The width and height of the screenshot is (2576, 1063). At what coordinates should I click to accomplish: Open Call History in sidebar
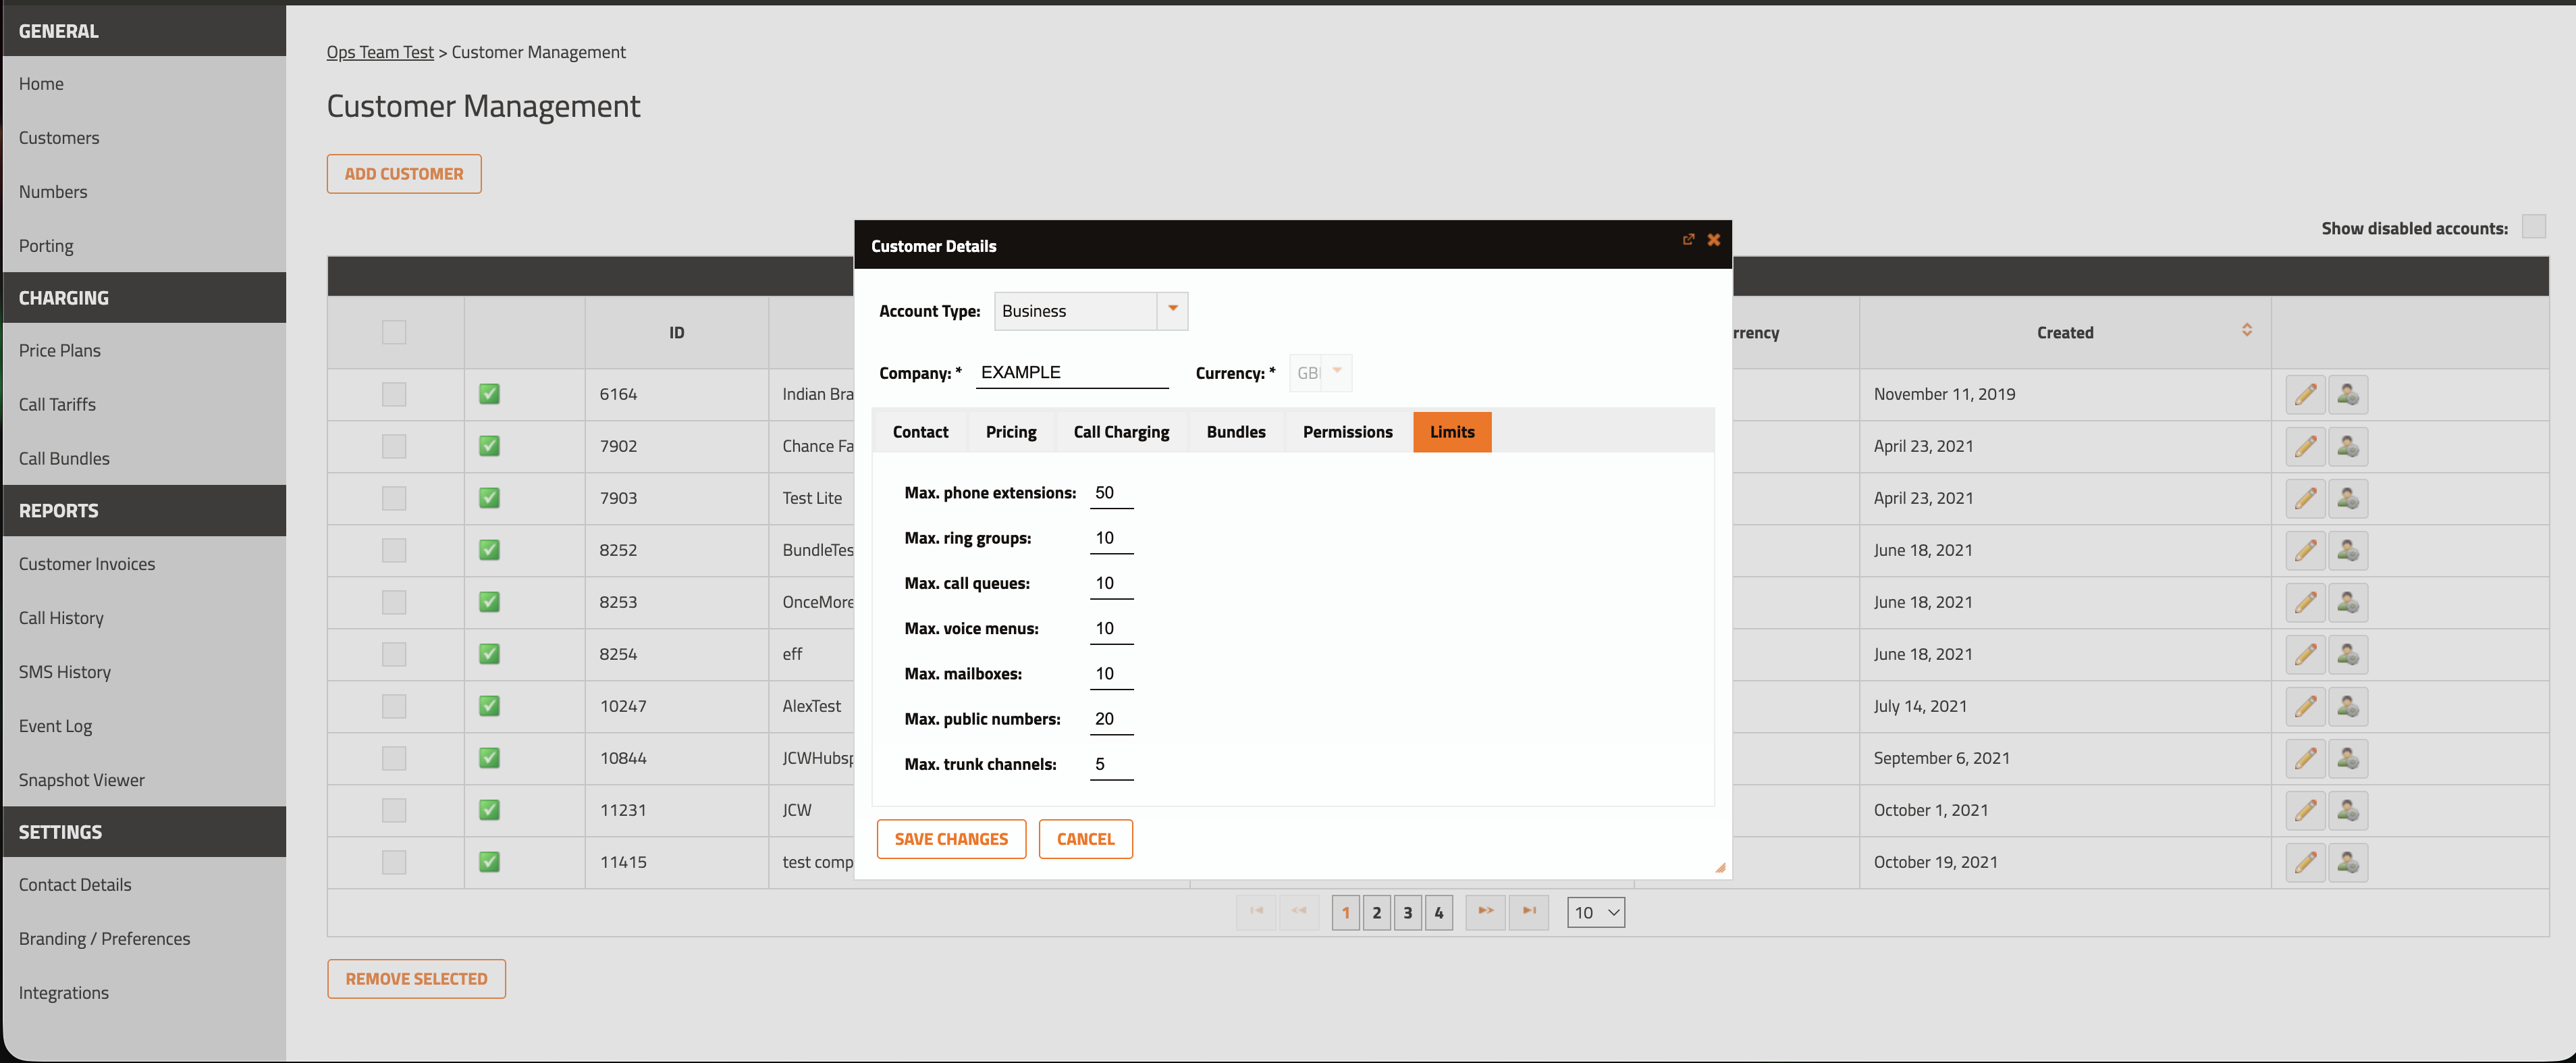(x=61, y=618)
